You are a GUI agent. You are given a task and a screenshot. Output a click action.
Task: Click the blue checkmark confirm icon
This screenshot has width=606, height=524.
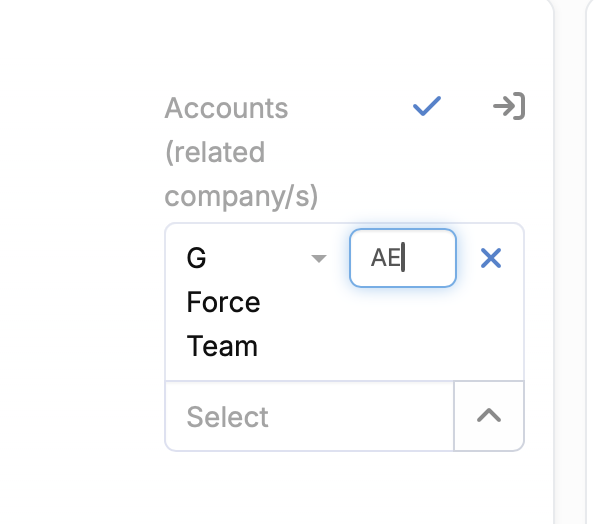coord(427,106)
